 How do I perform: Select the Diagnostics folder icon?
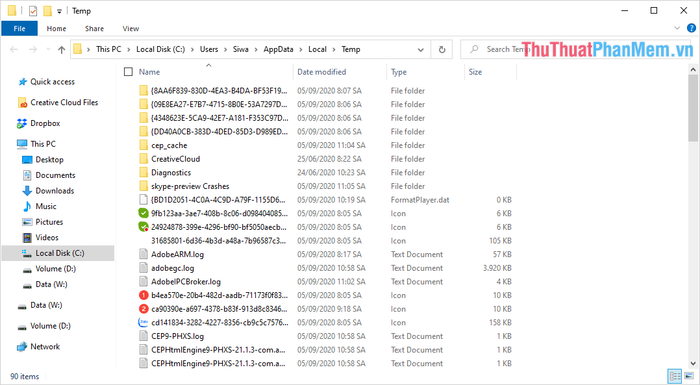(x=143, y=172)
